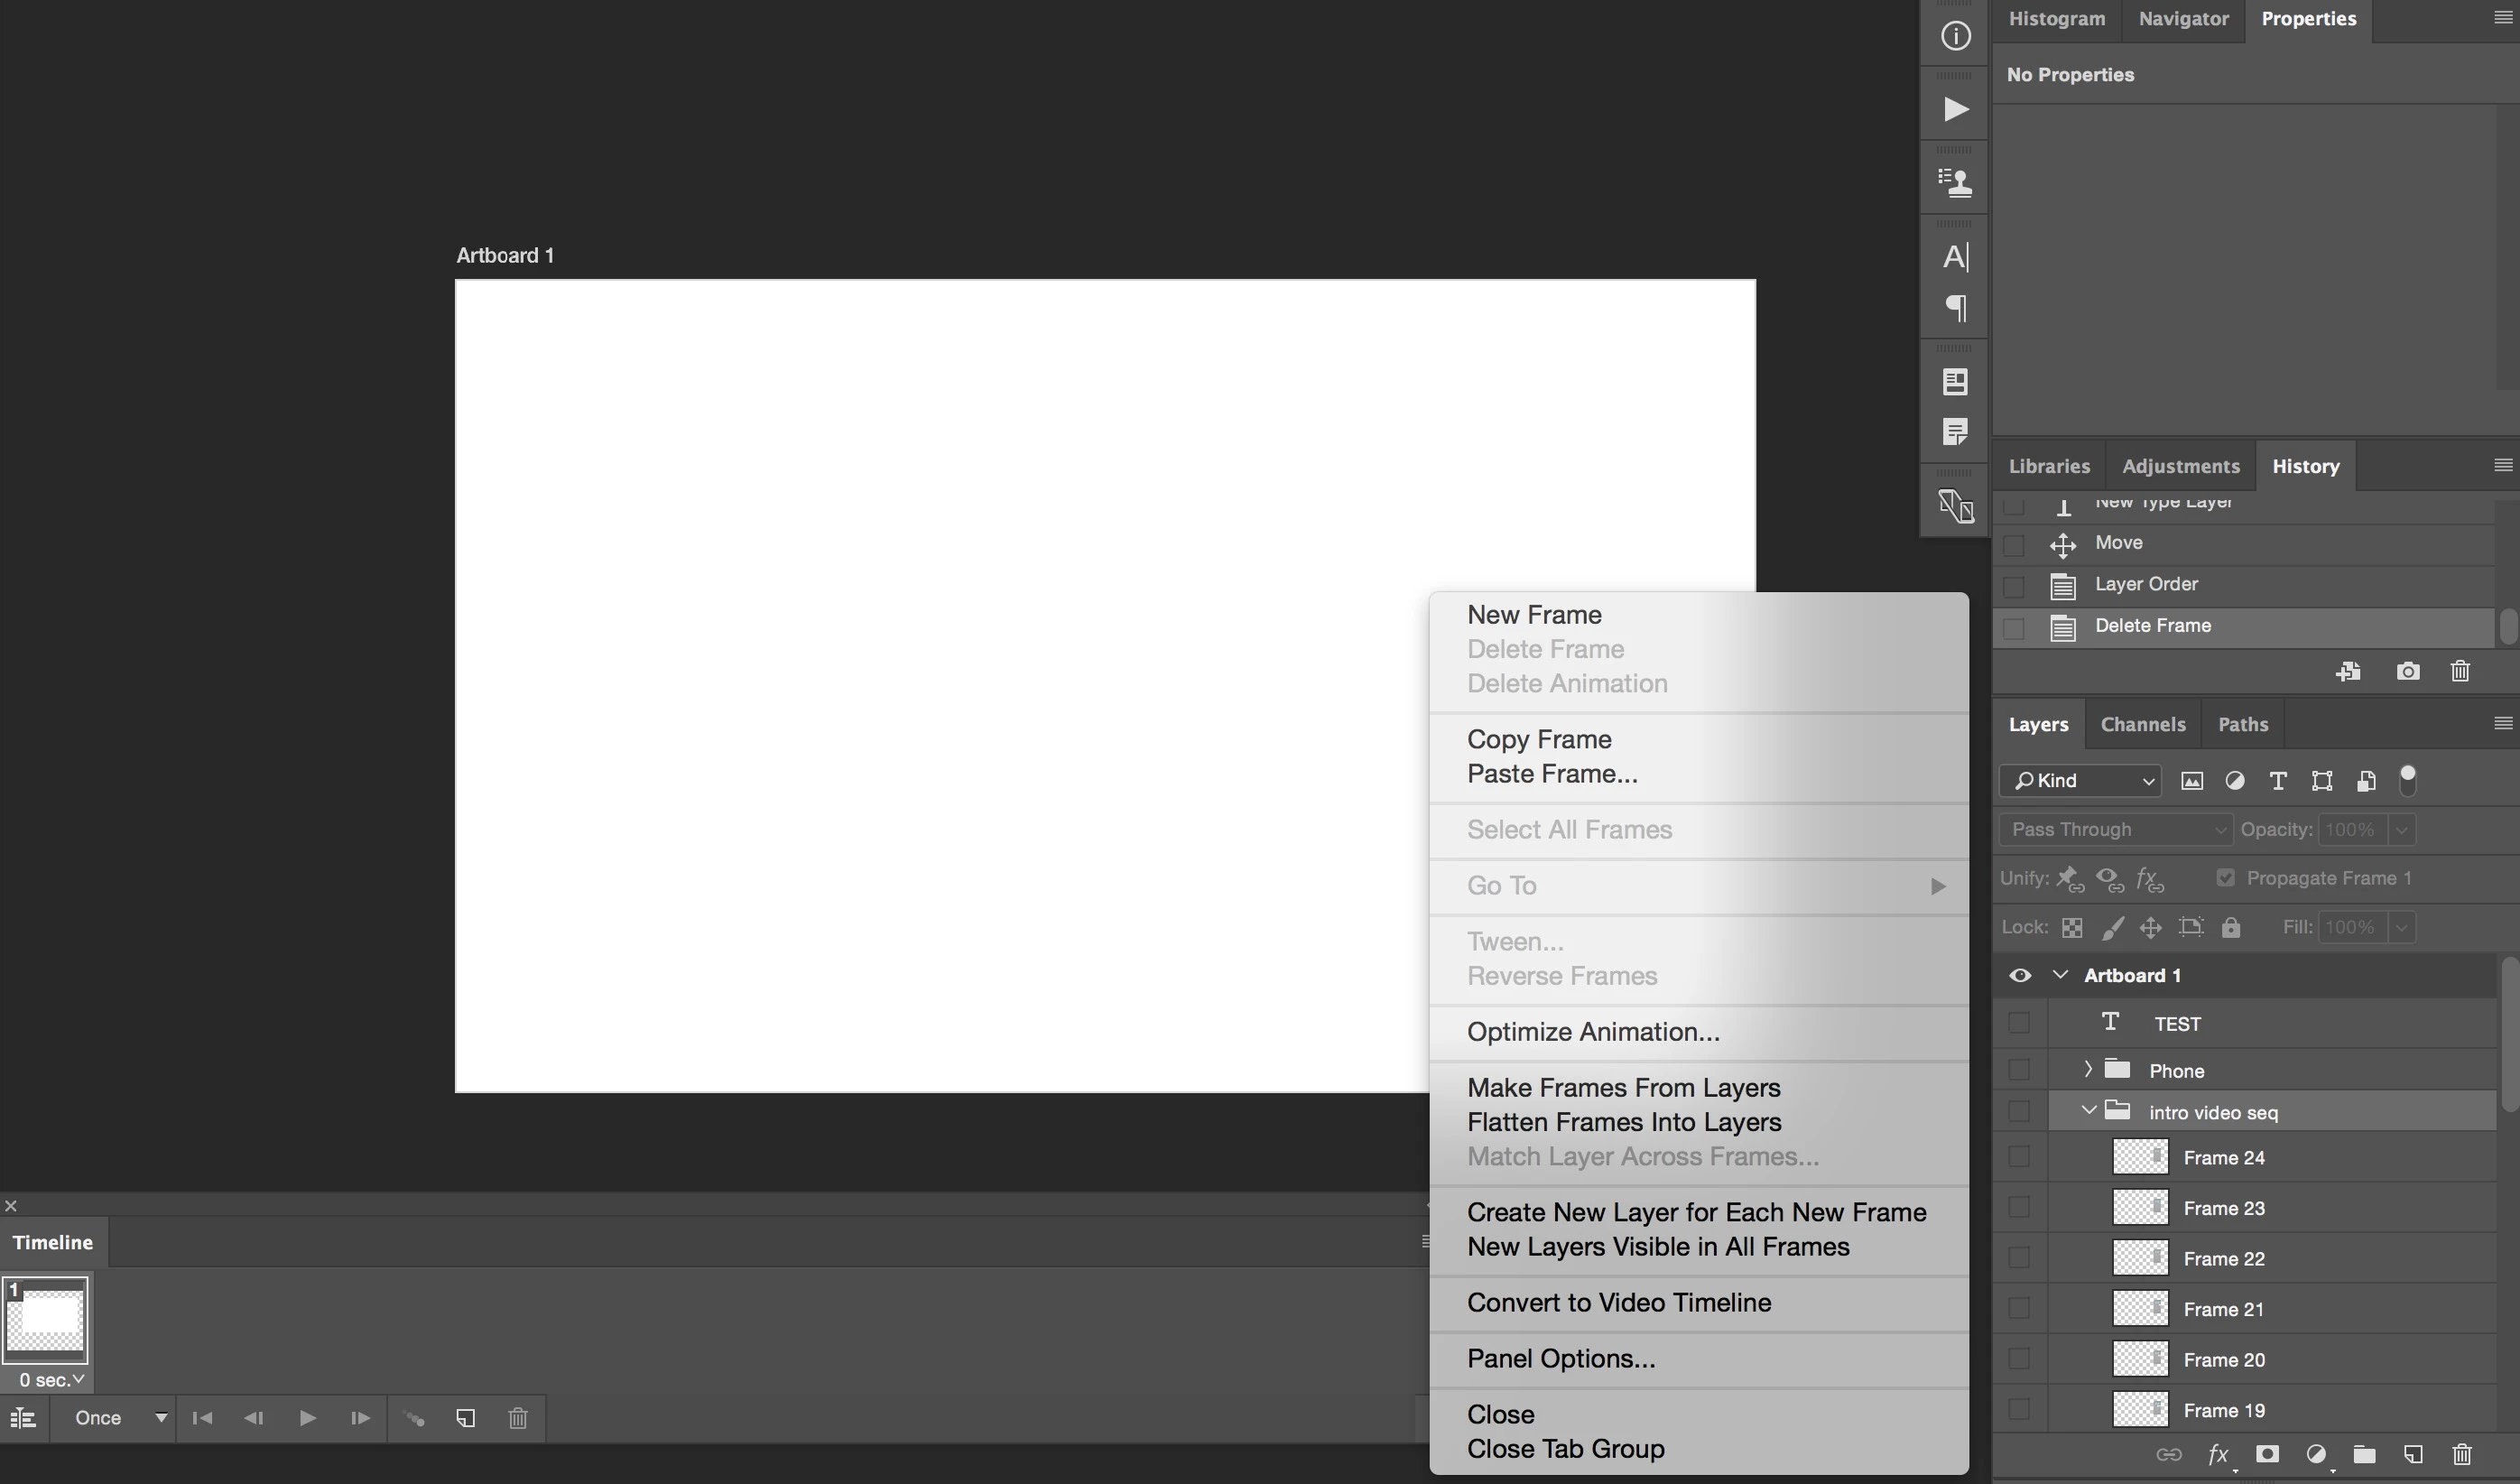Click convert to video timeline icon at bottom-left
Viewport: 2520px width, 1484px height.
click(22, 1418)
